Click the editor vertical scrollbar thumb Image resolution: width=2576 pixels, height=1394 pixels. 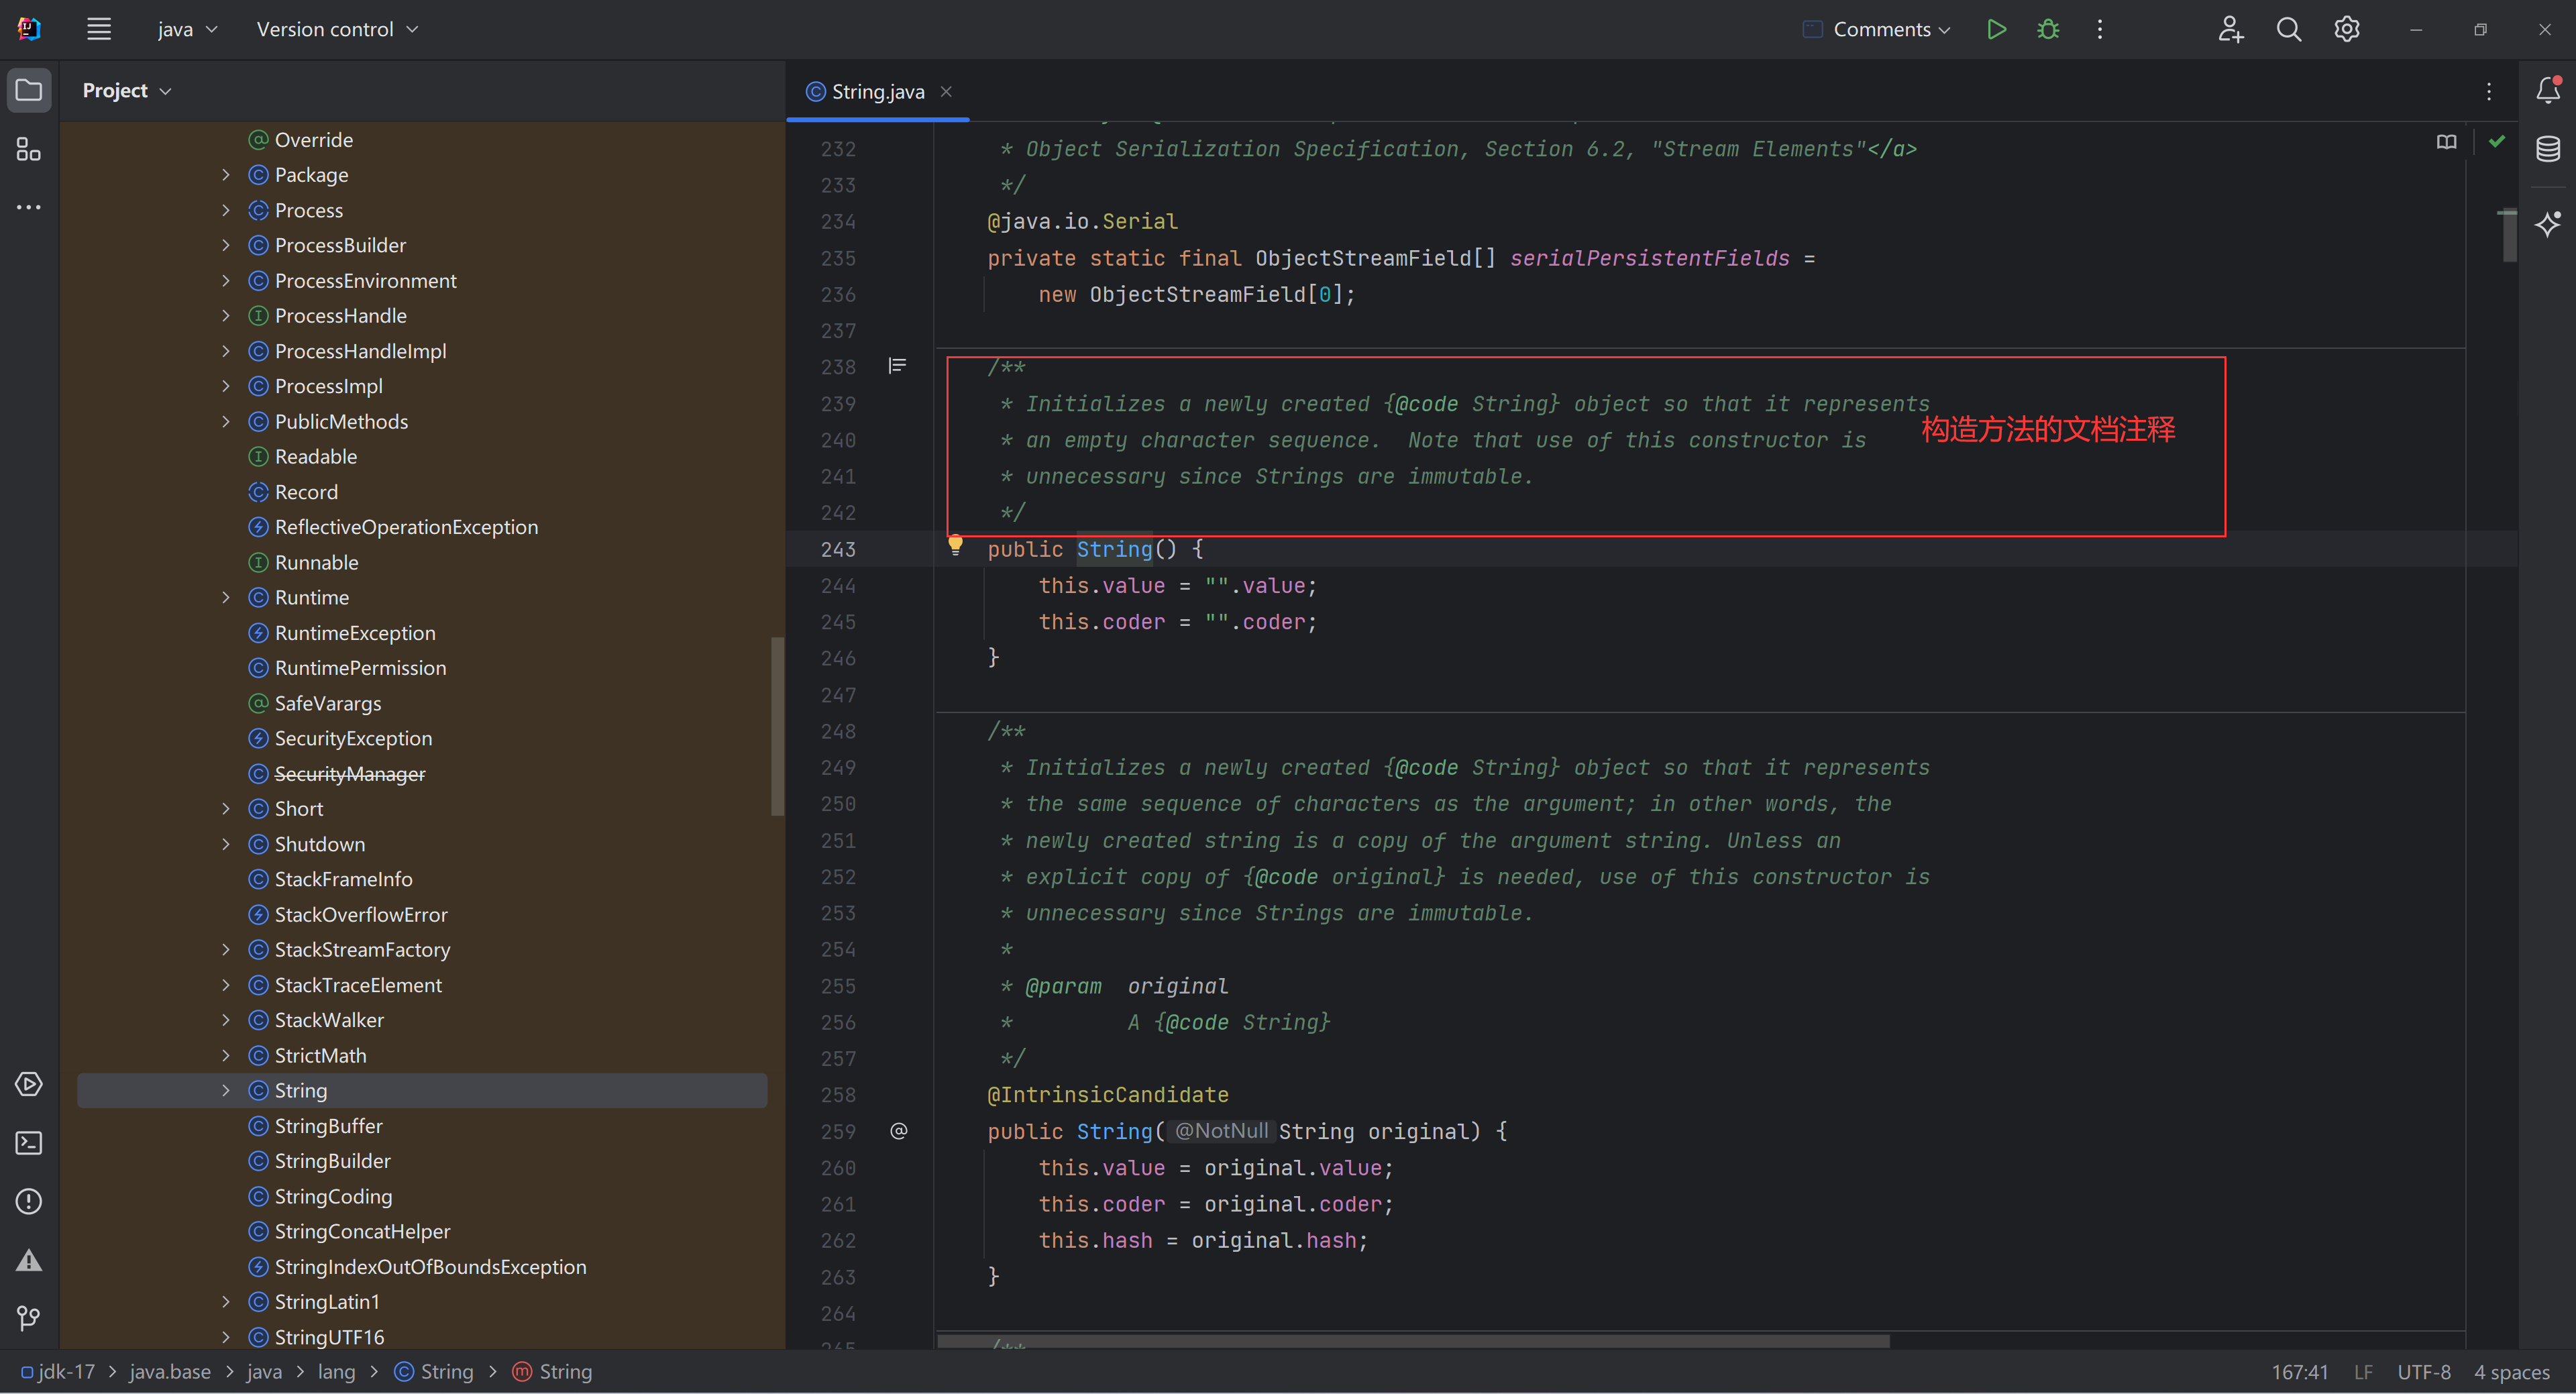click(x=2509, y=236)
